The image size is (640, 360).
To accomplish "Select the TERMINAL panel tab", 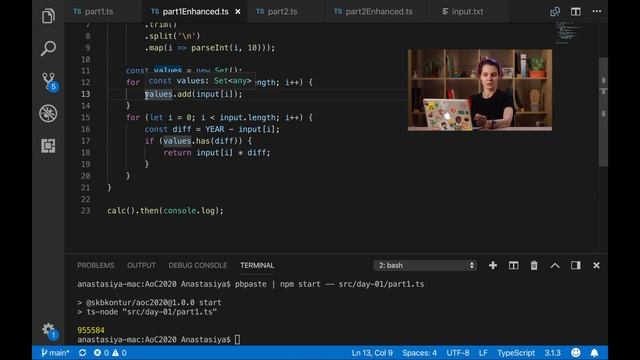I will [257, 265].
